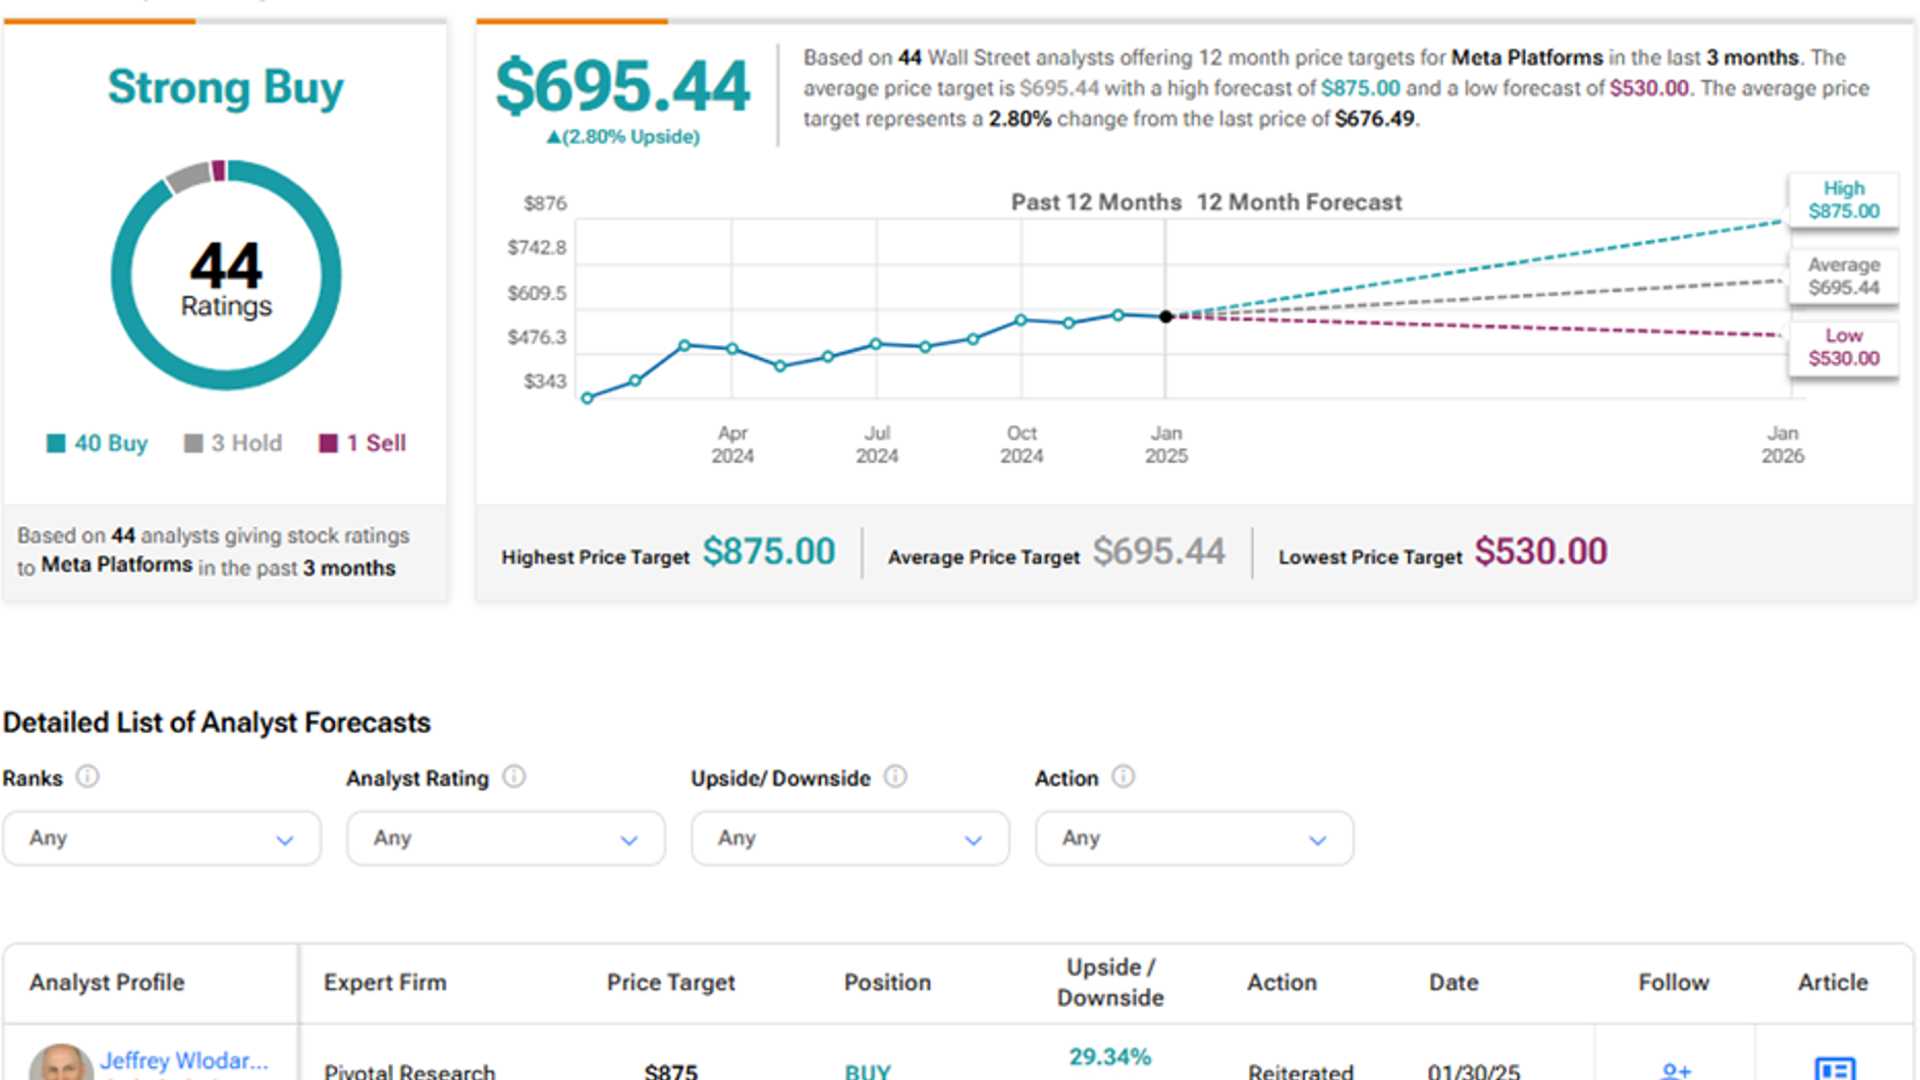Expand the Ranks filter dropdown
The height and width of the screenshot is (1080, 1920).
coord(161,838)
